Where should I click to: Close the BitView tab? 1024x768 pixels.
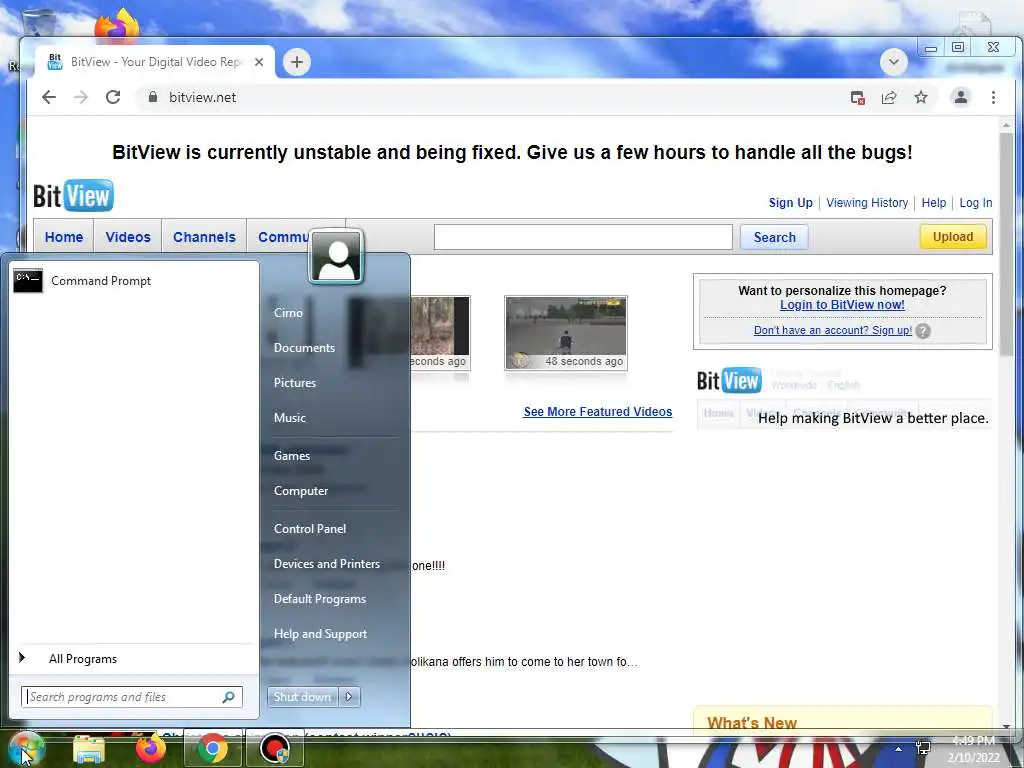coord(259,62)
